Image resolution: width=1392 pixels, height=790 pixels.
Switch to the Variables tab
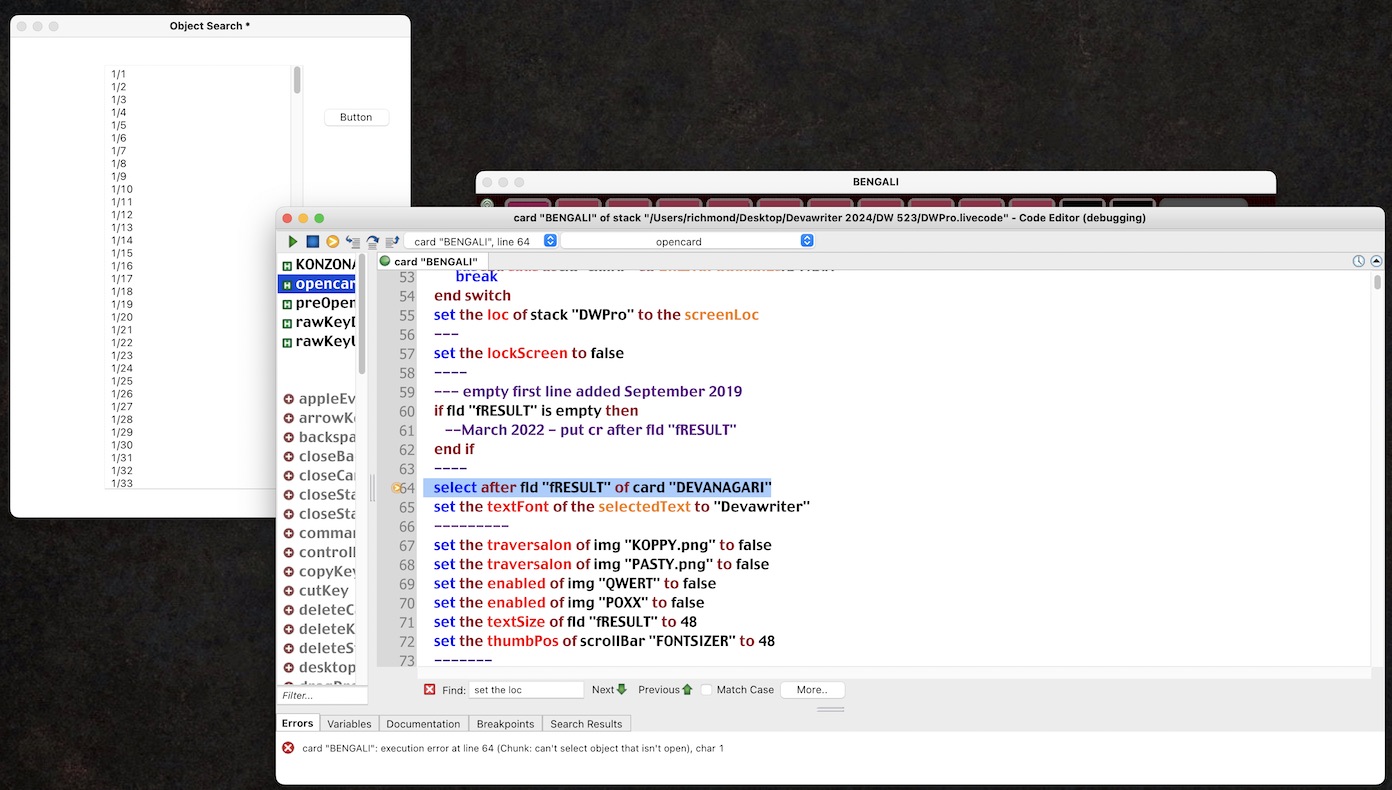point(349,724)
